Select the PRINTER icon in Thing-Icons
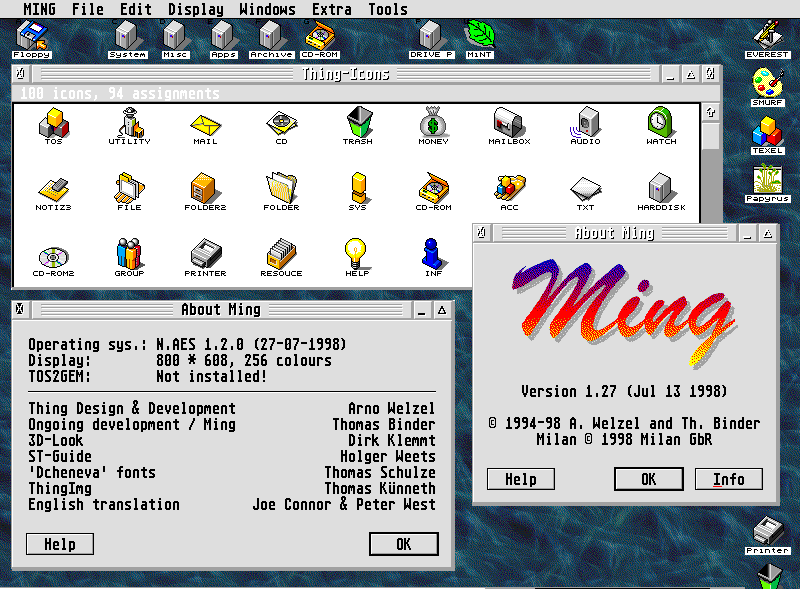Viewport: 800px width, 589px height. tap(205, 258)
